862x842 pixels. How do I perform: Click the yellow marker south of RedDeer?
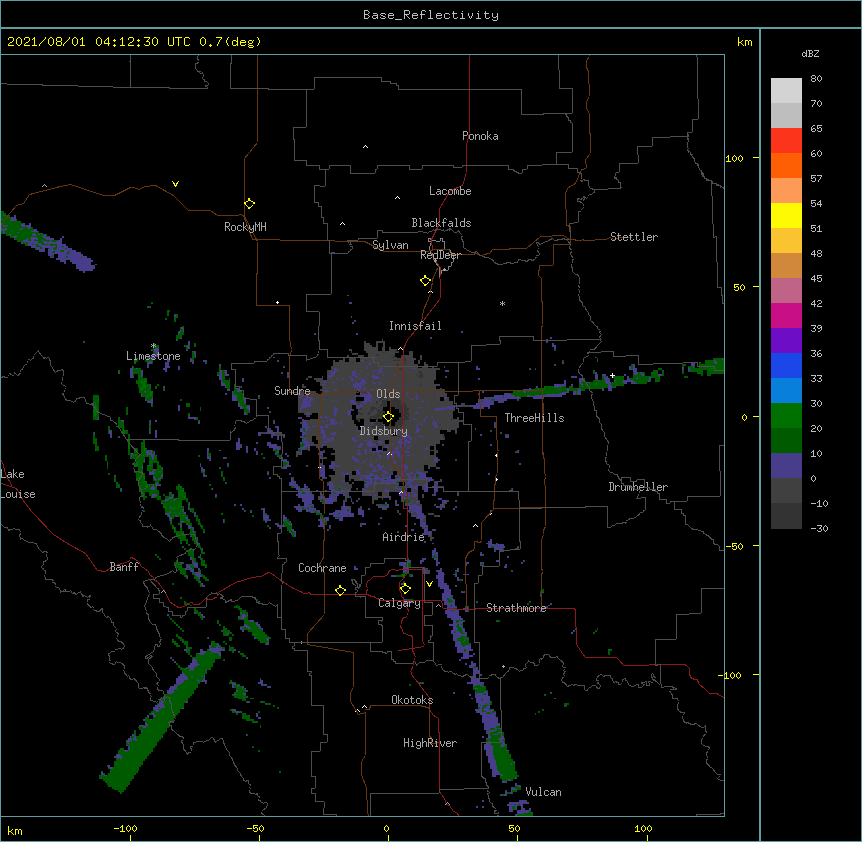click(x=425, y=281)
